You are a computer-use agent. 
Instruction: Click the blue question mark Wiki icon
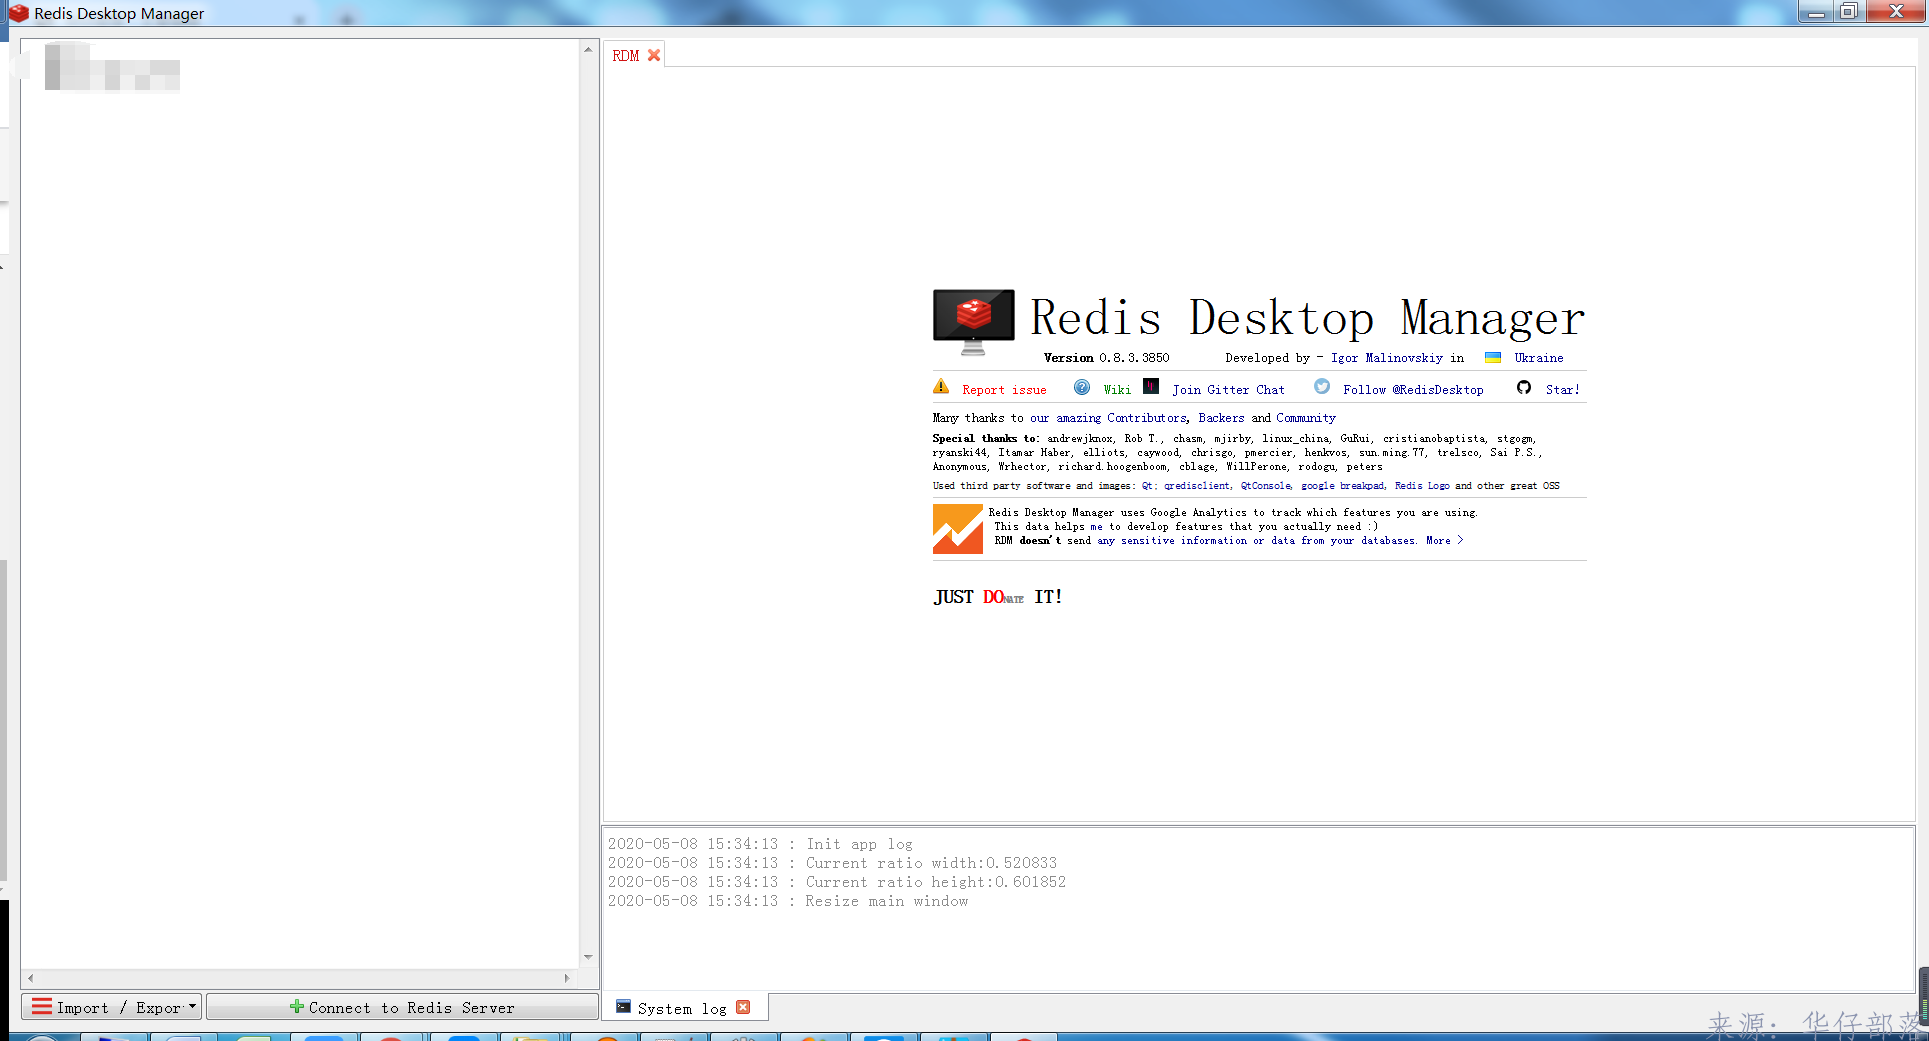pyautogui.click(x=1082, y=387)
